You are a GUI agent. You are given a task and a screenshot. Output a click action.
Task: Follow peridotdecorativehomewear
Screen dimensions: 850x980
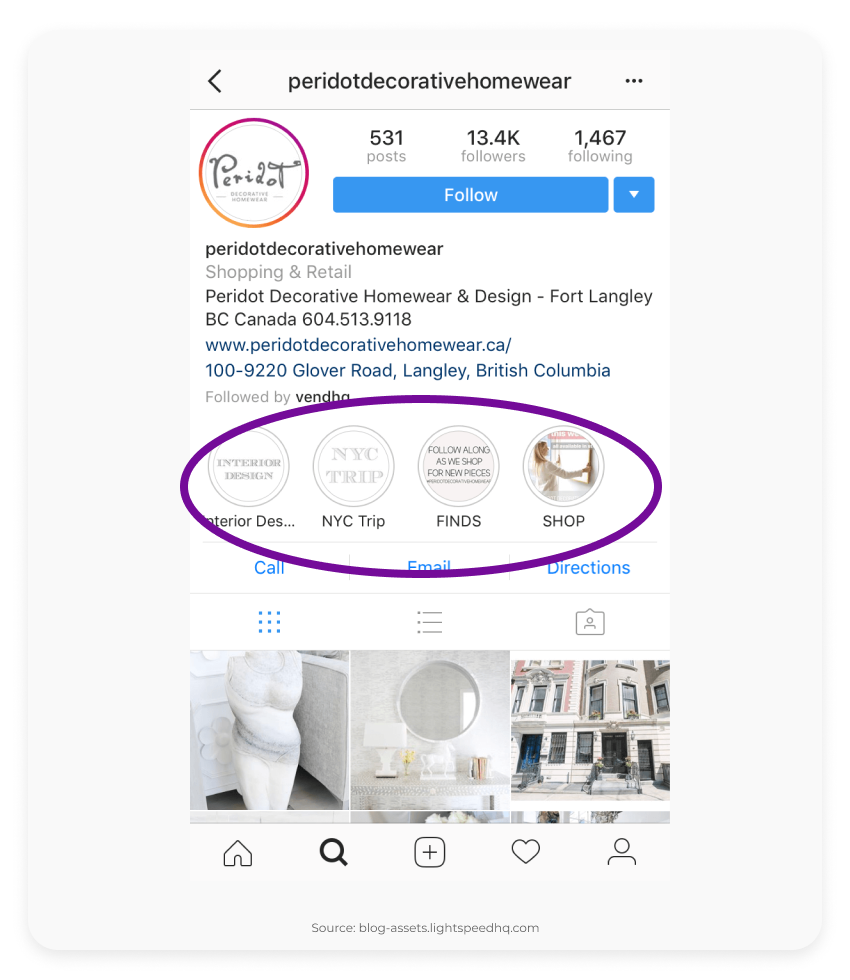471,195
